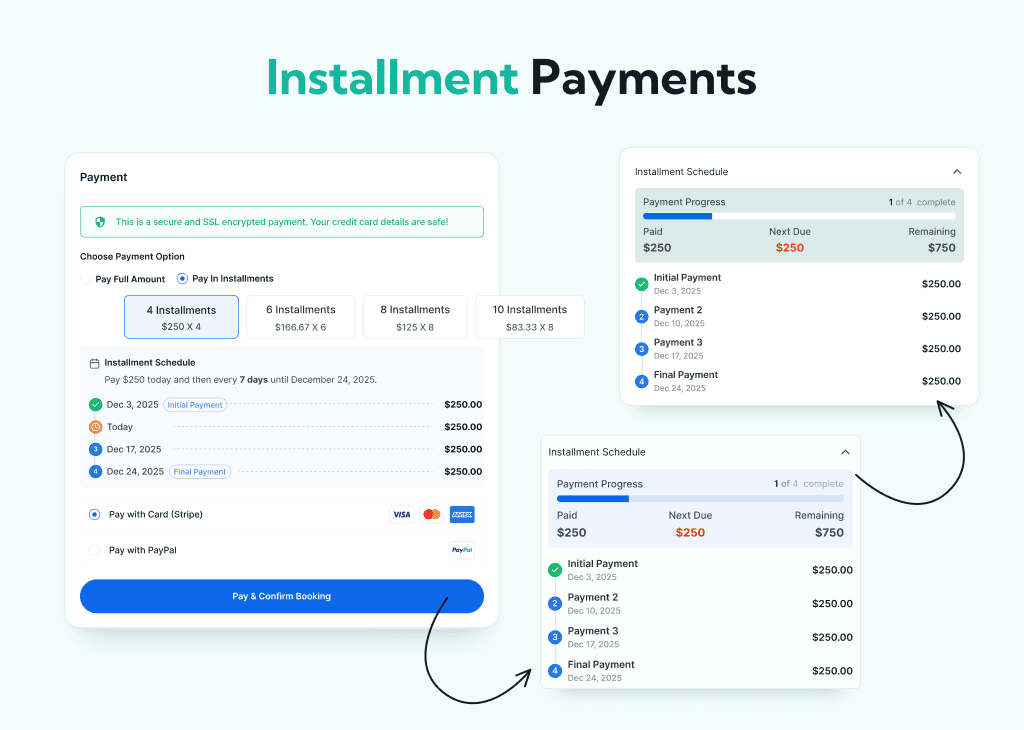The image size is (1024, 730).
Task: Select the Pay Full Amount option
Action: [86, 279]
